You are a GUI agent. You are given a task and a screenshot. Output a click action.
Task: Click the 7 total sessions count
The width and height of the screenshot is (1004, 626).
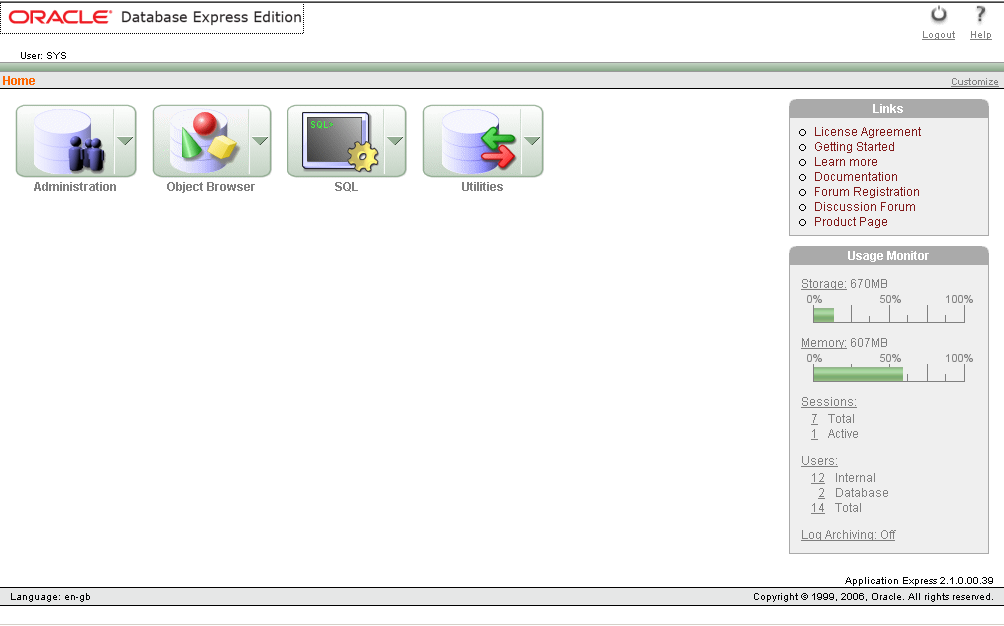814,419
